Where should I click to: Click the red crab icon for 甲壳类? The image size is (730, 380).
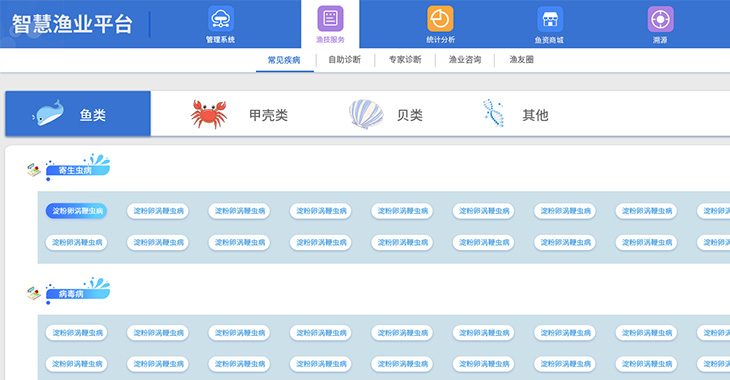click(x=209, y=114)
